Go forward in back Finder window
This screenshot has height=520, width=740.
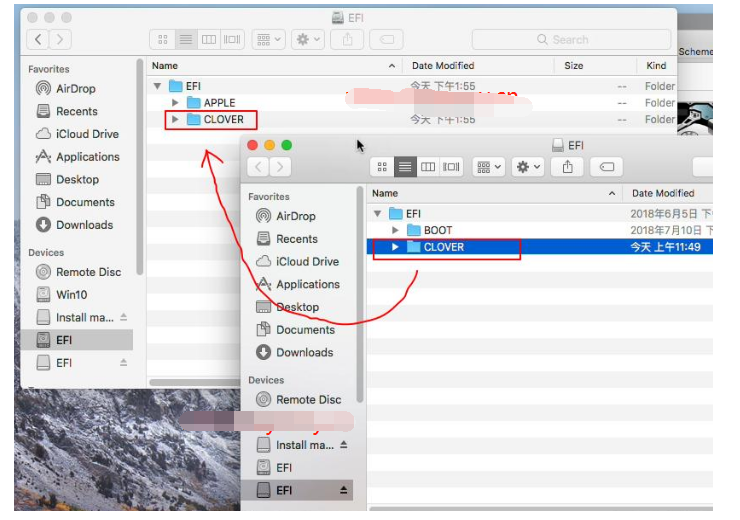60,40
